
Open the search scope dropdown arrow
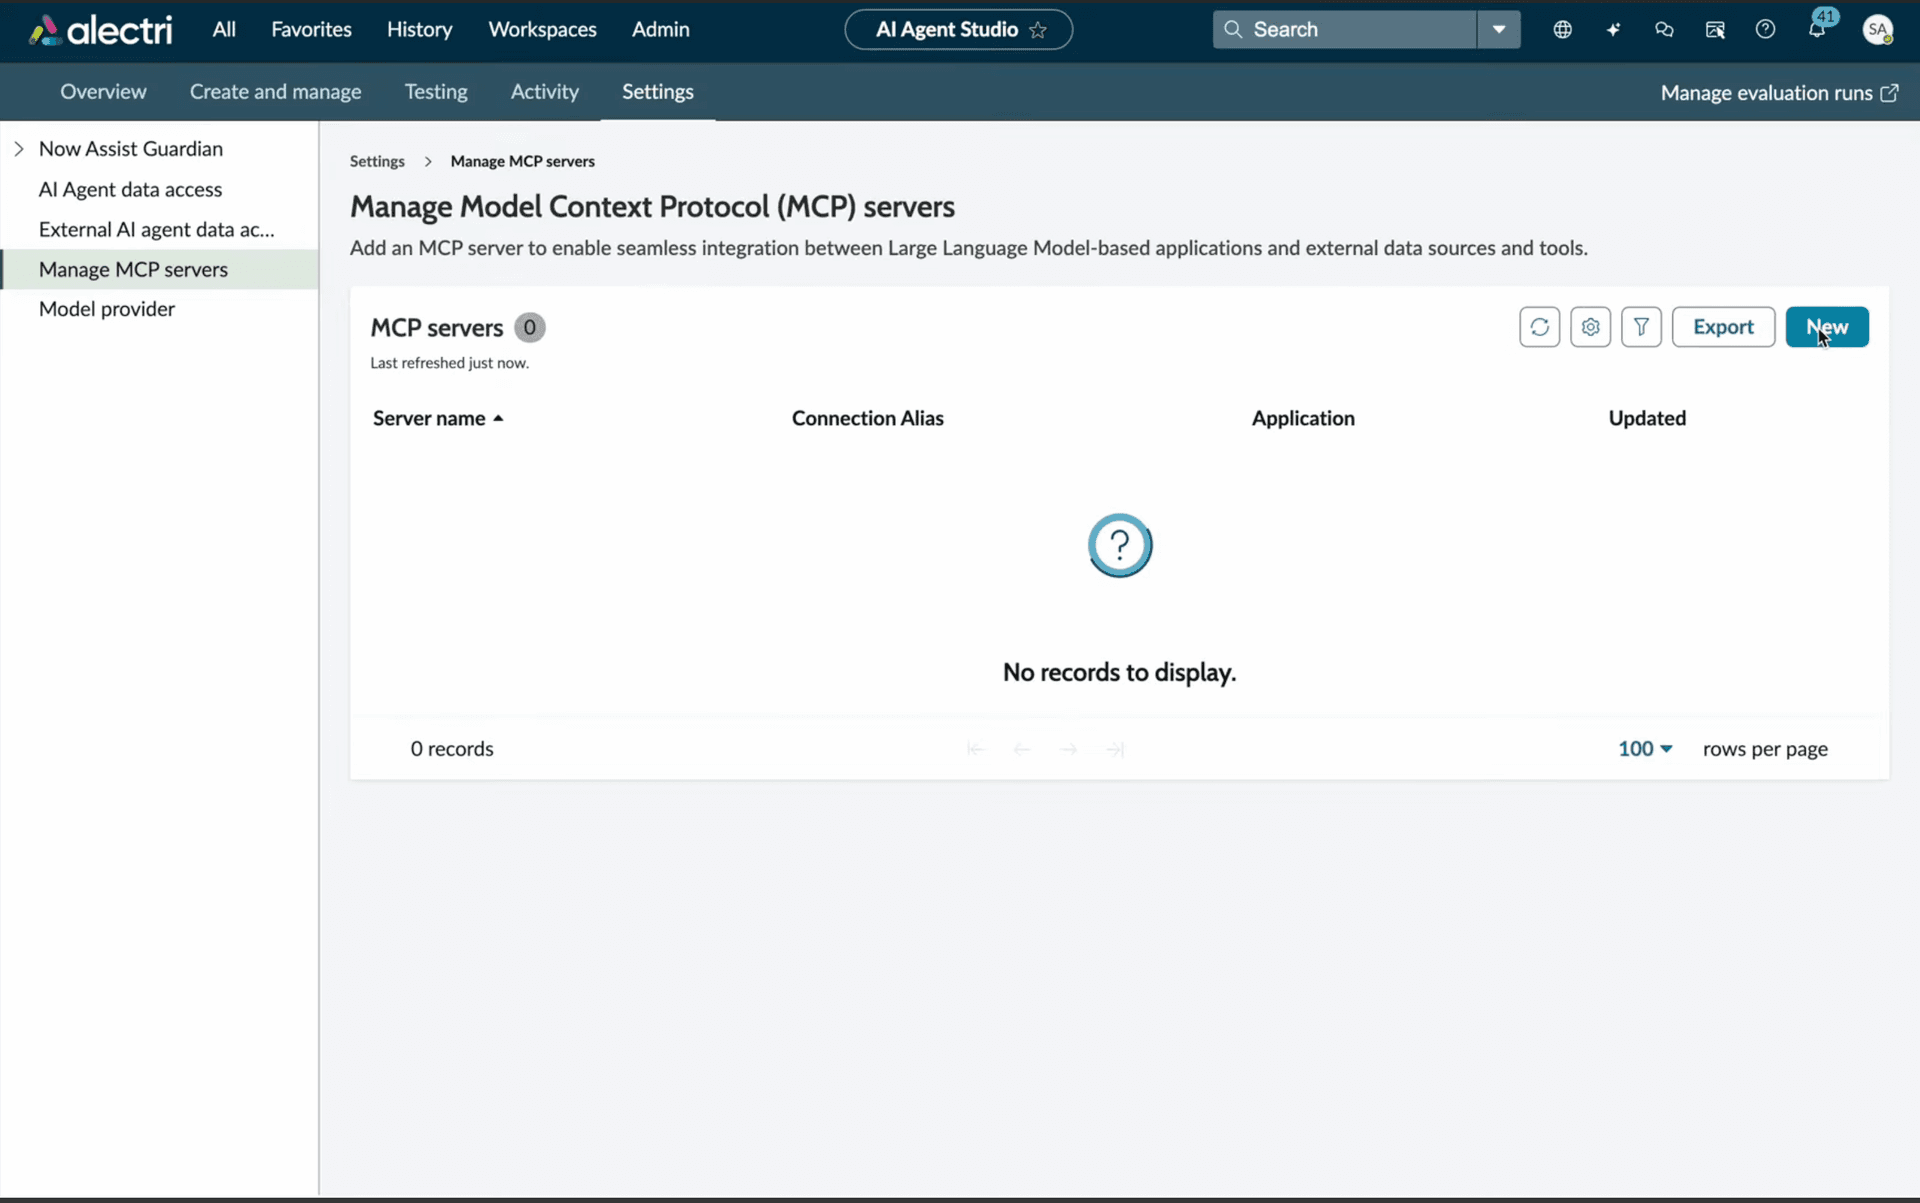(1498, 29)
